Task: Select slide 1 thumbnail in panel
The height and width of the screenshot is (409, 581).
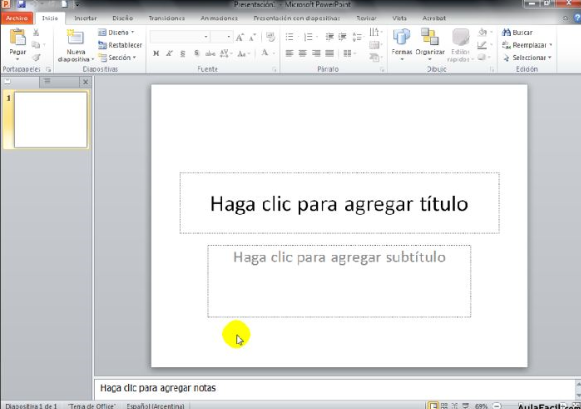Action: coord(50,120)
